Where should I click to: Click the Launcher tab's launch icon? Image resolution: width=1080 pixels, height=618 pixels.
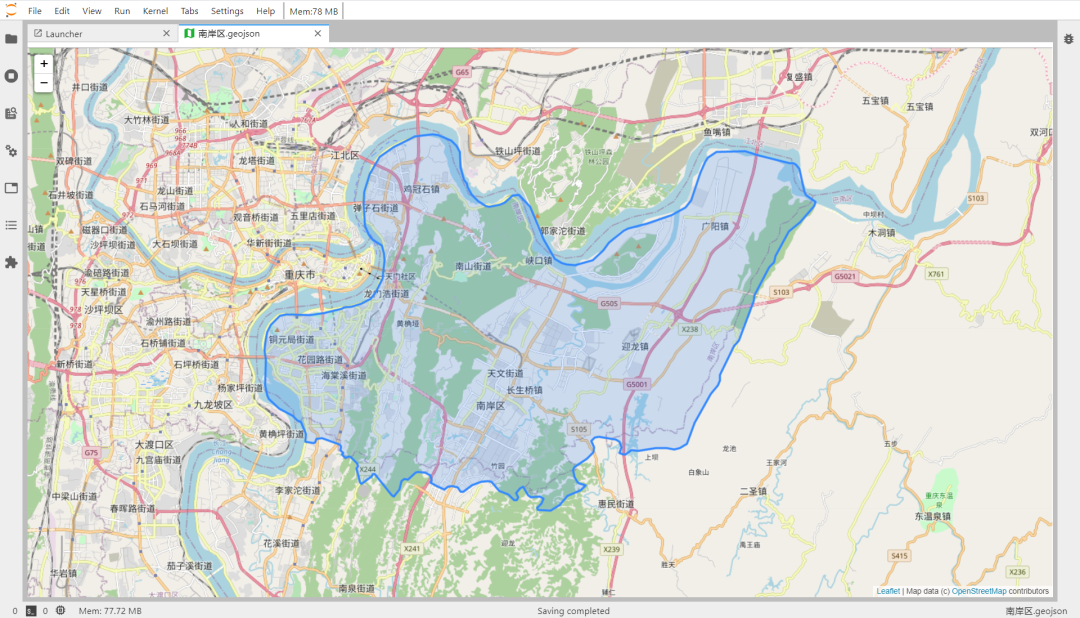[38, 33]
